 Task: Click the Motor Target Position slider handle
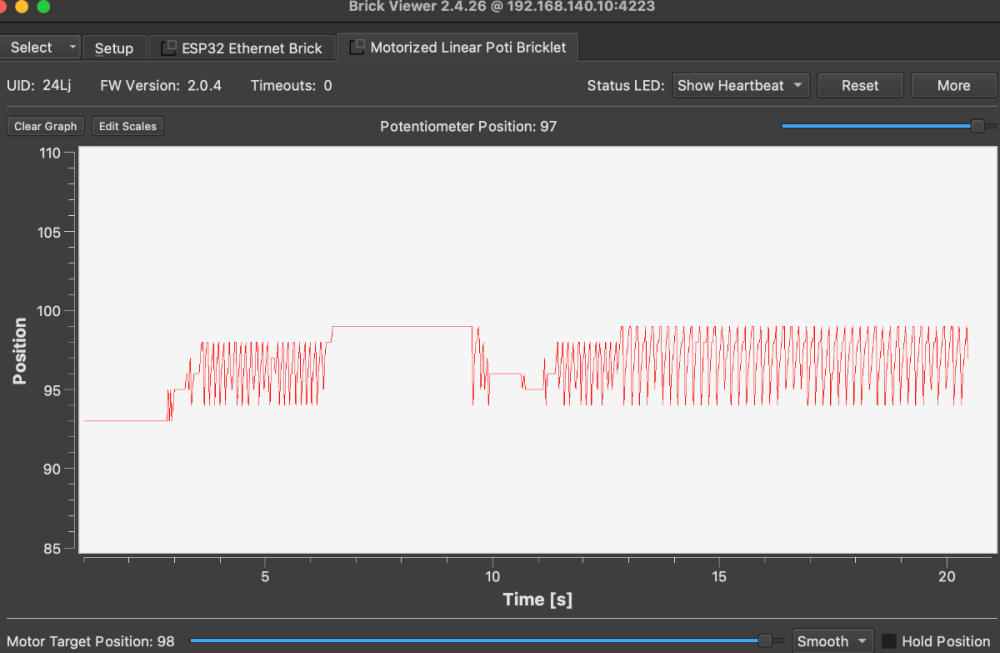[765, 640]
